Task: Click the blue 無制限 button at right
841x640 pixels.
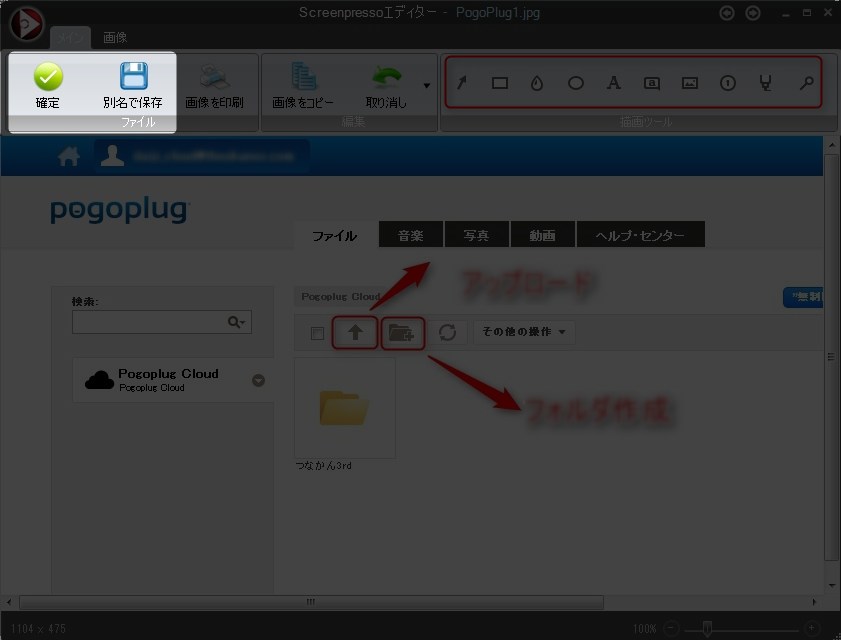Action: pos(803,297)
